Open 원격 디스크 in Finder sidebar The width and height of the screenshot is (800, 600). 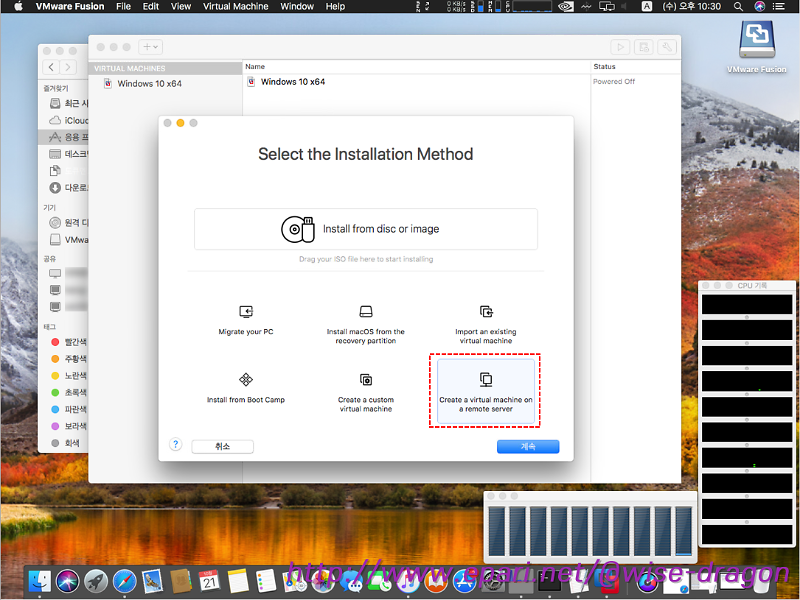[68, 222]
